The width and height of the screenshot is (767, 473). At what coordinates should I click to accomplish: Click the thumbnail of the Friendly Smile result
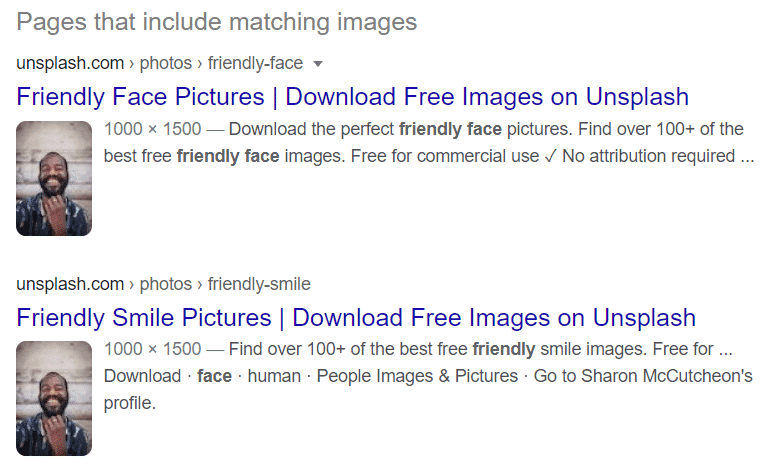tap(54, 399)
